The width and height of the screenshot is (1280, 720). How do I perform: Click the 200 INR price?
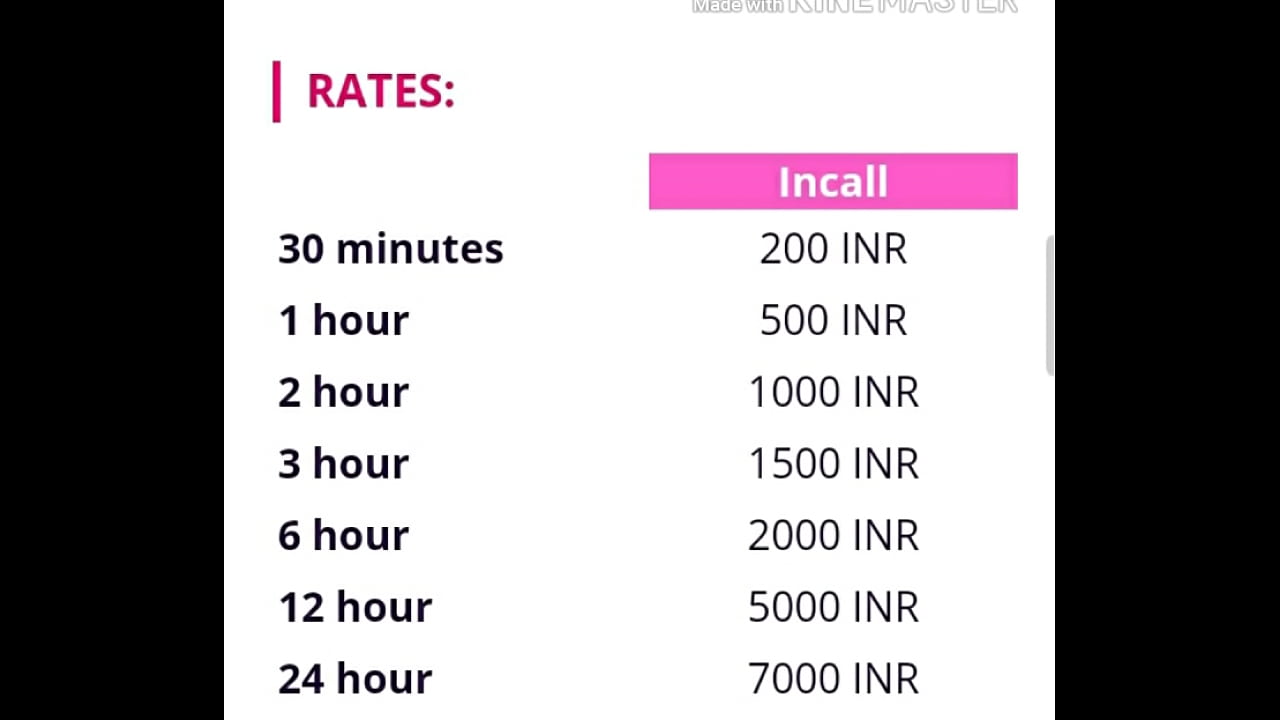pos(833,249)
